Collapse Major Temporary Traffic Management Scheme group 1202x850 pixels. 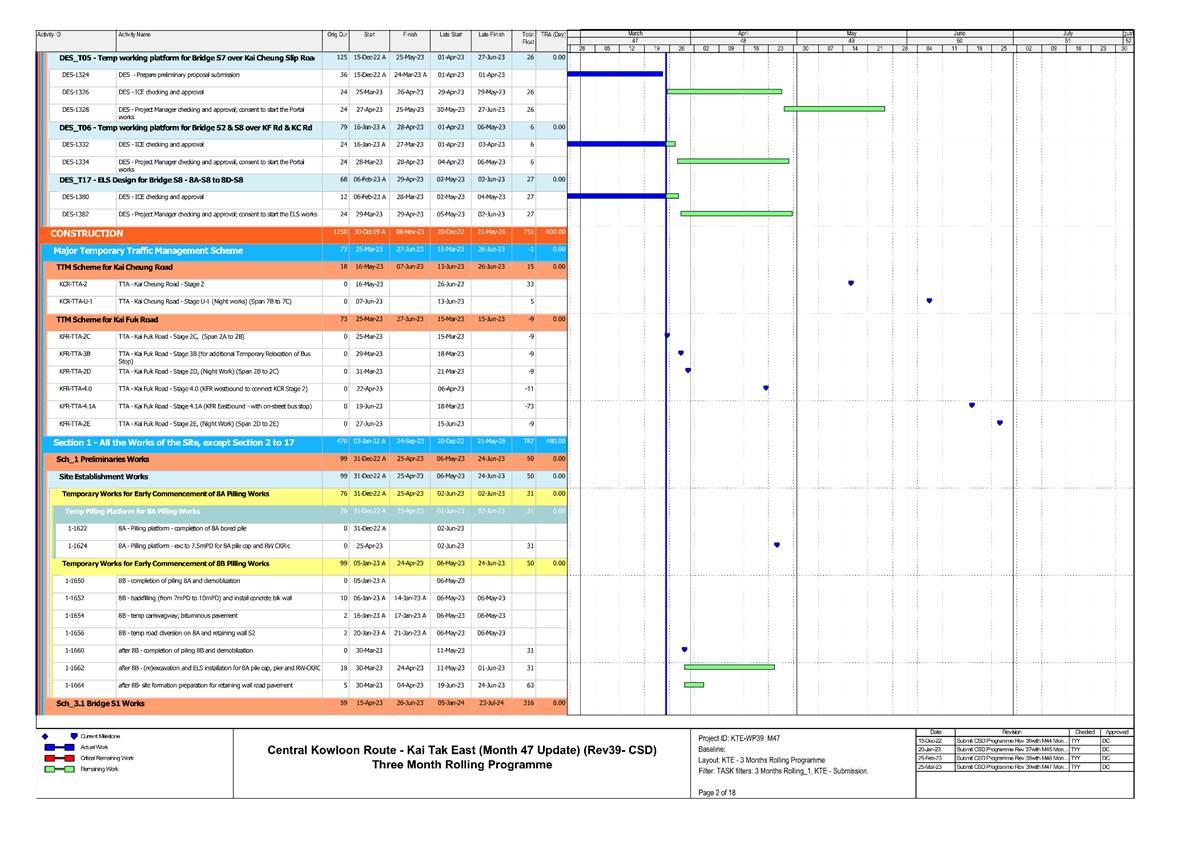pyautogui.click(x=148, y=251)
